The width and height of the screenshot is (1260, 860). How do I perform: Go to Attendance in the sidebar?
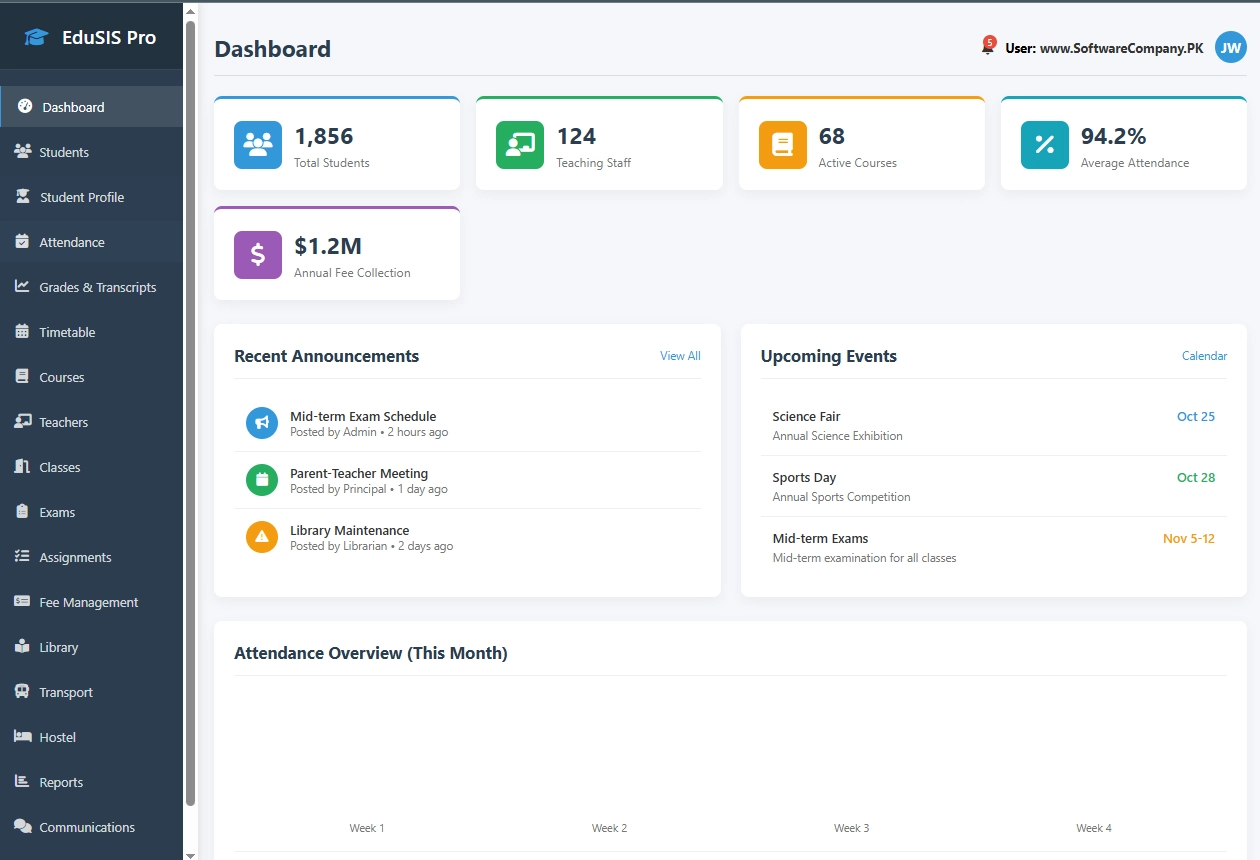point(71,242)
